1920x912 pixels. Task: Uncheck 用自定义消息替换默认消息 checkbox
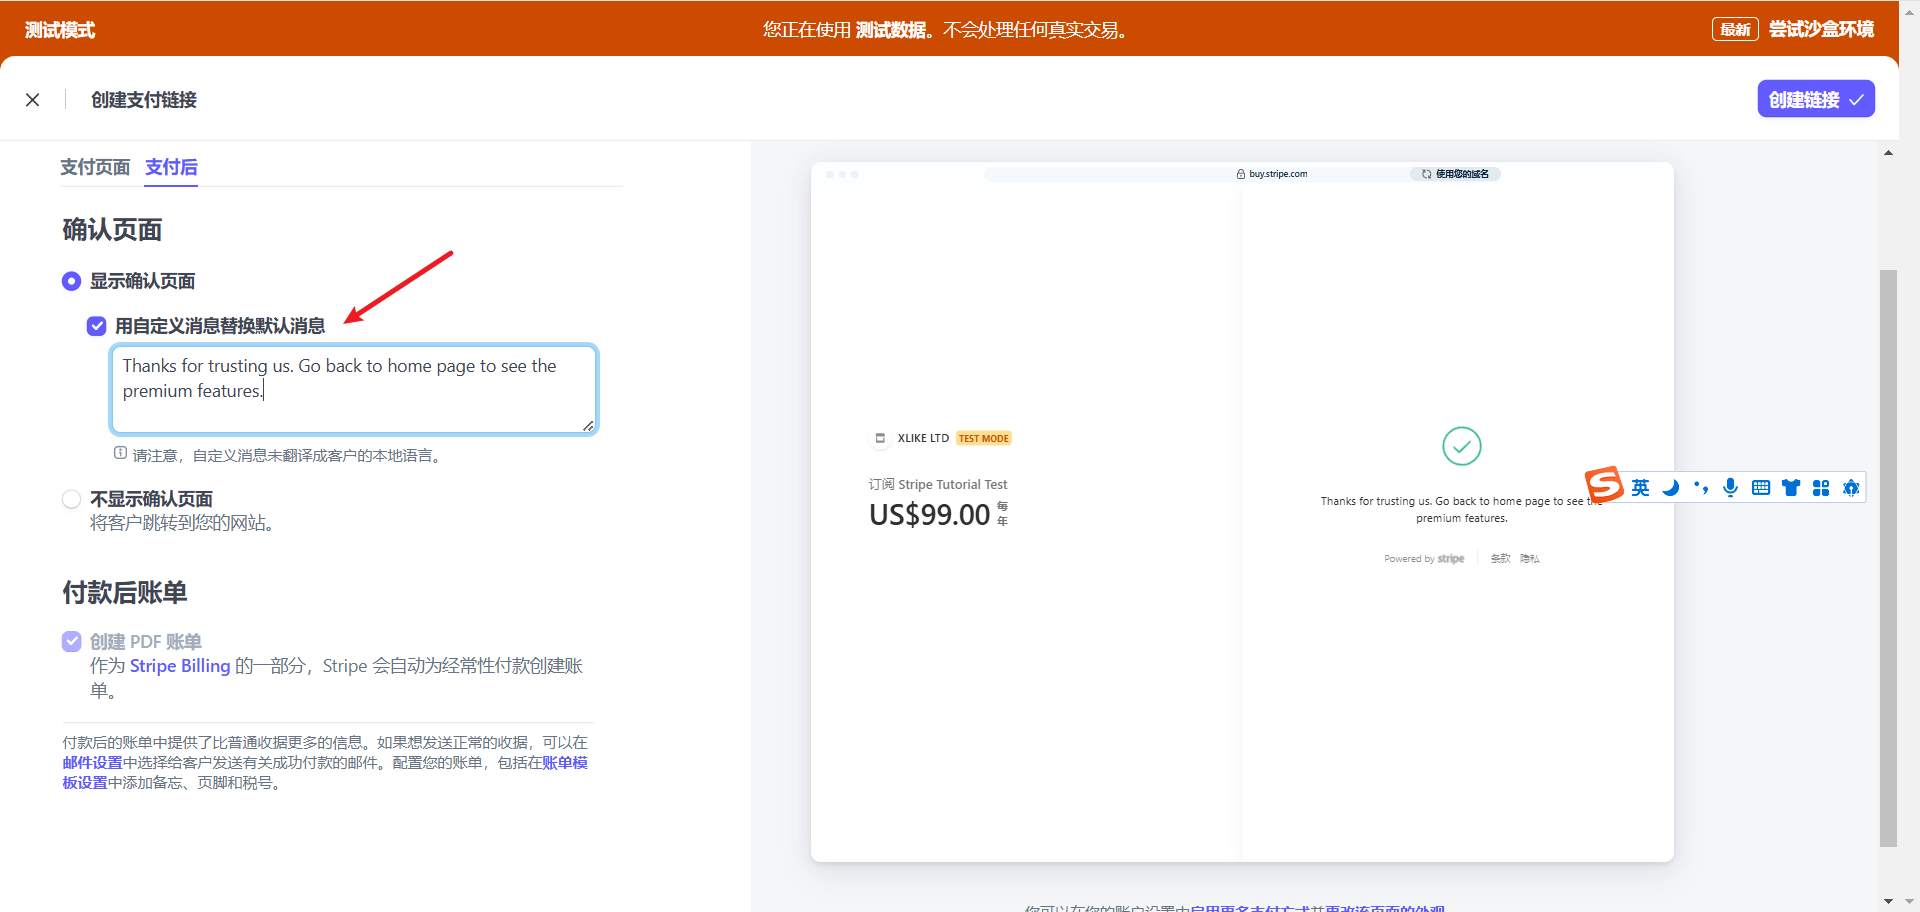click(97, 326)
